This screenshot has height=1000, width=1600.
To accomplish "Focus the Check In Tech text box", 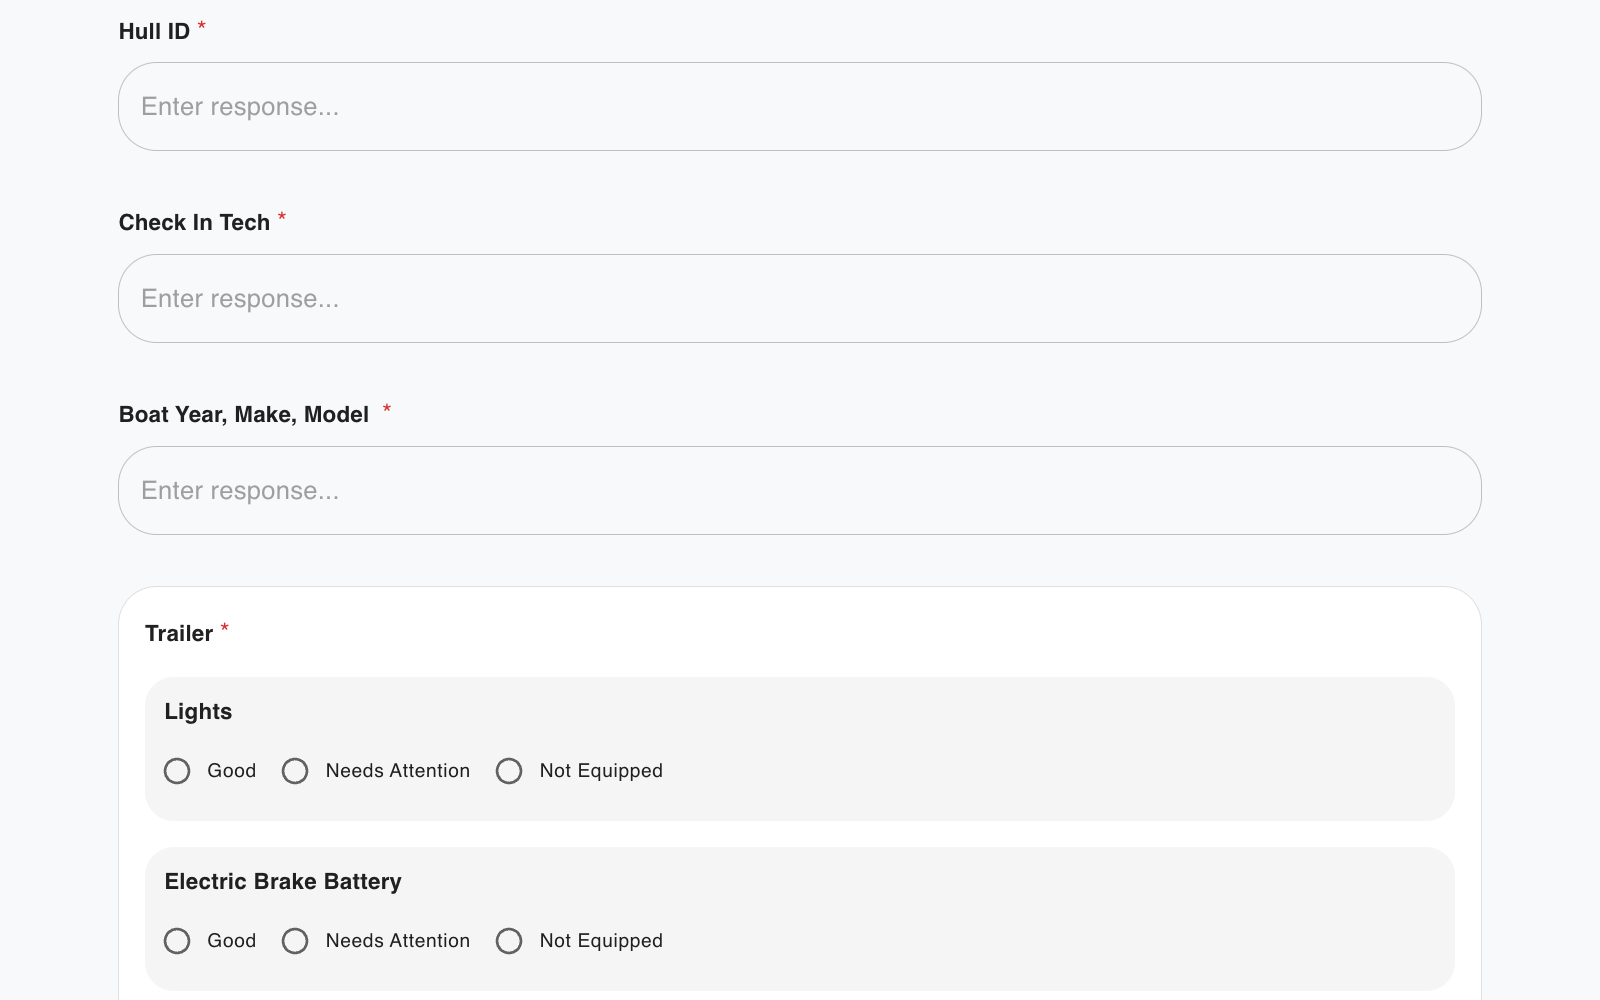I will [799, 299].
